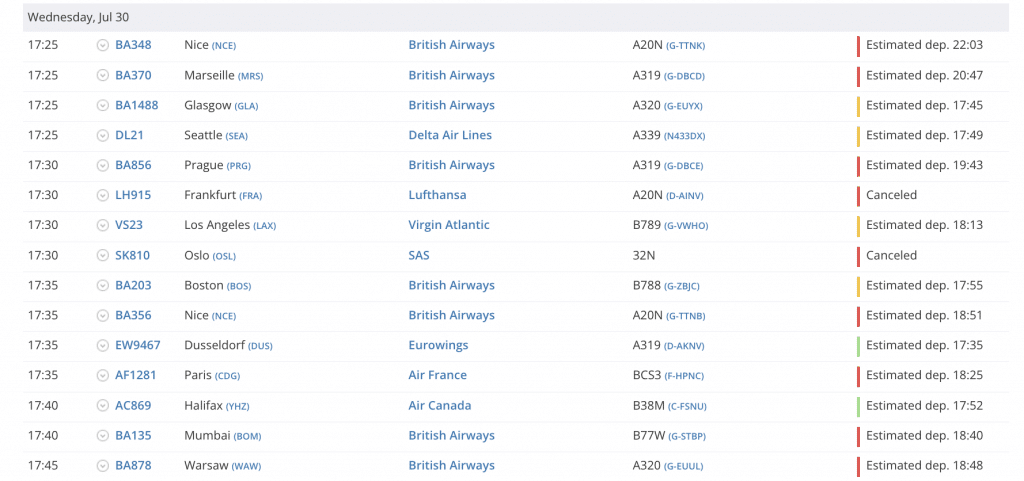
Task: Expand the BA135 Mumbai flight row
Action: [x=102, y=435]
